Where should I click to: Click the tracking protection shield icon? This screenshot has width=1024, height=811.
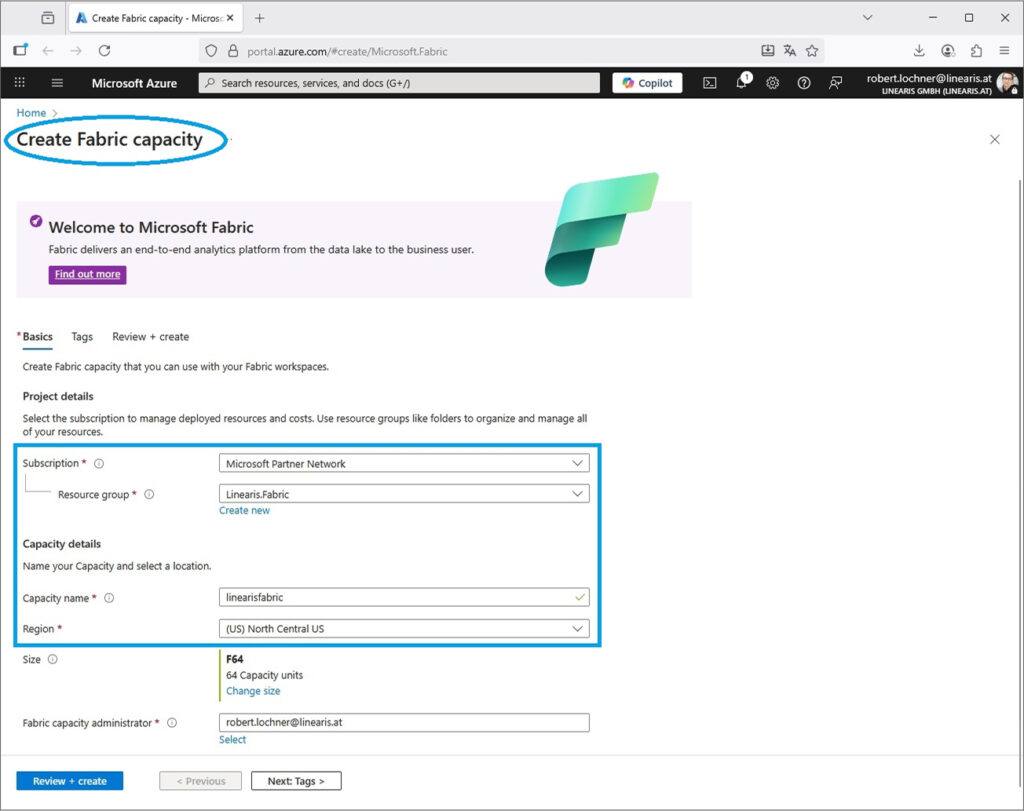click(211, 51)
